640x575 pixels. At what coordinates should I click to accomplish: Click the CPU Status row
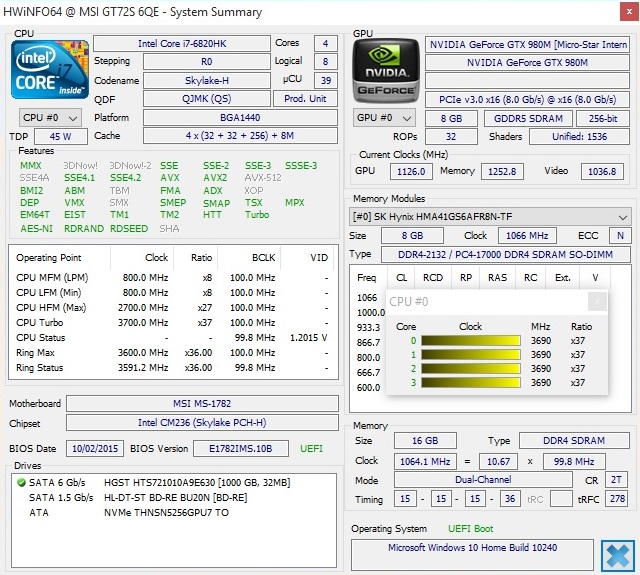pyautogui.click(x=173, y=338)
